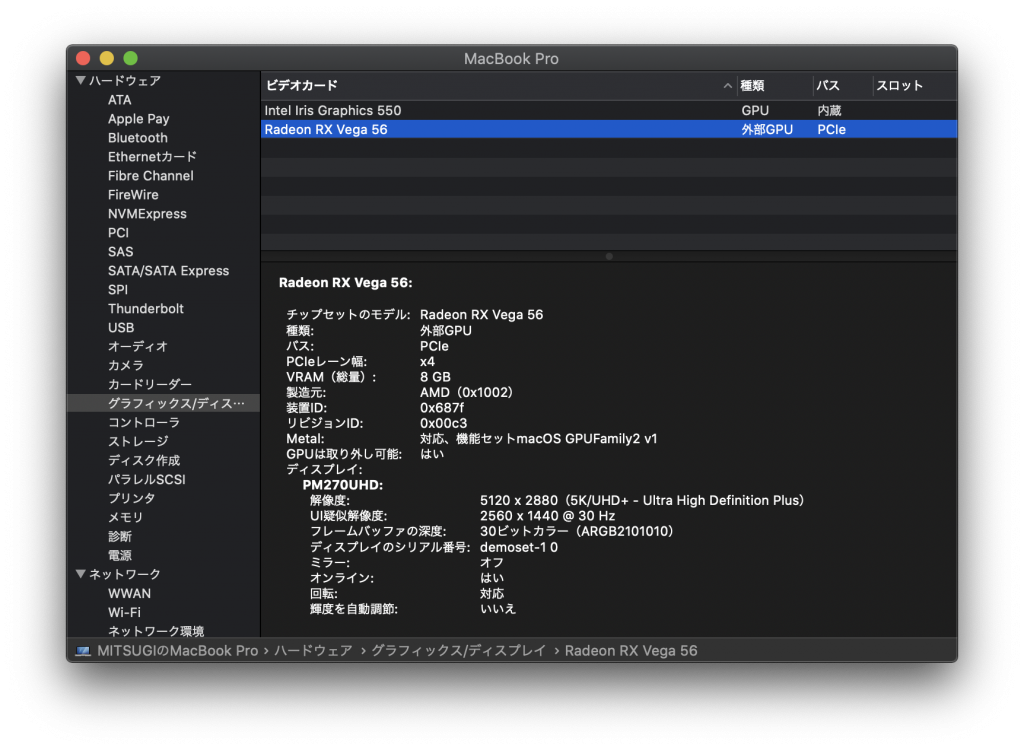The image size is (1024, 750).
Task: Click the sort direction arrow in header
Action: [728, 86]
